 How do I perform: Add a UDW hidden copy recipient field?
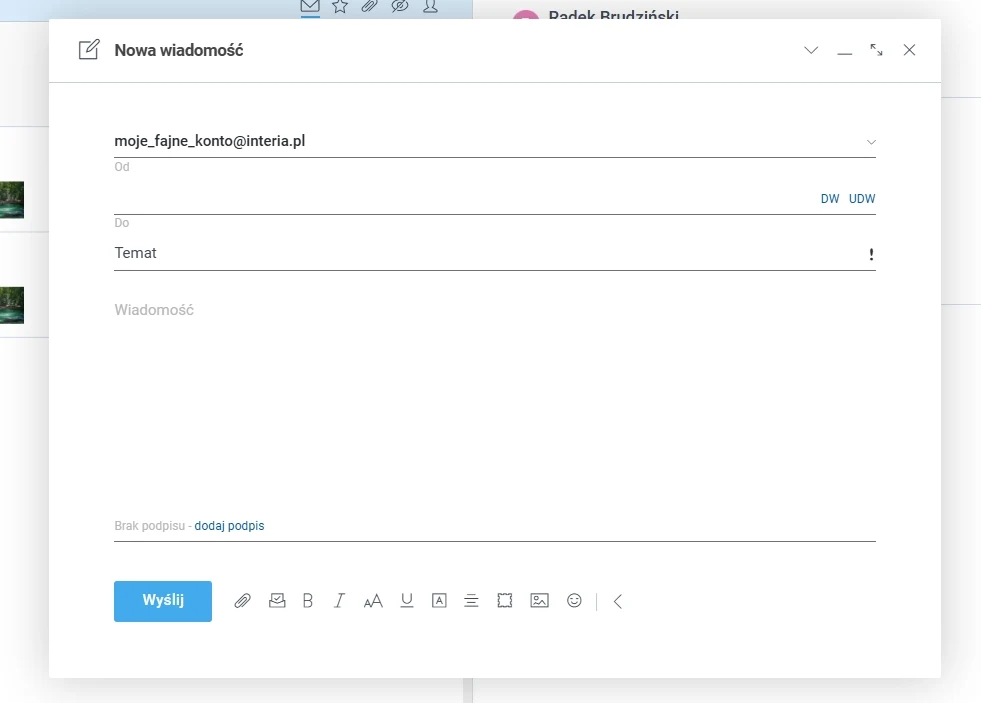[862, 199]
